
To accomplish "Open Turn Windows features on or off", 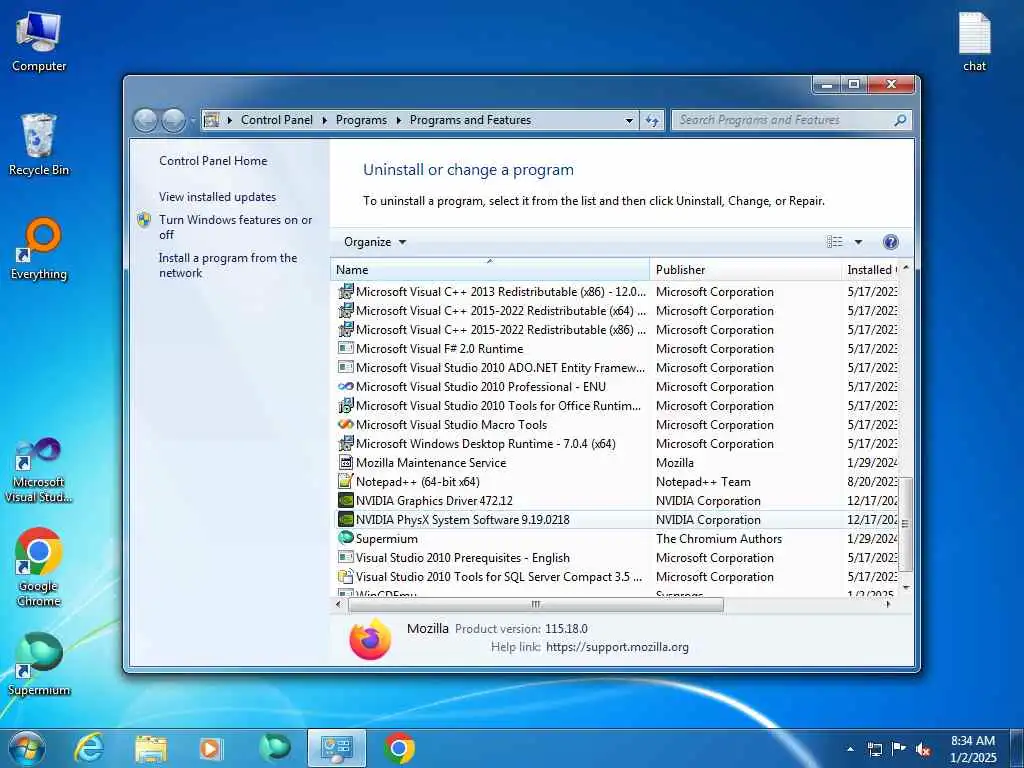I will pyautogui.click(x=236, y=227).
